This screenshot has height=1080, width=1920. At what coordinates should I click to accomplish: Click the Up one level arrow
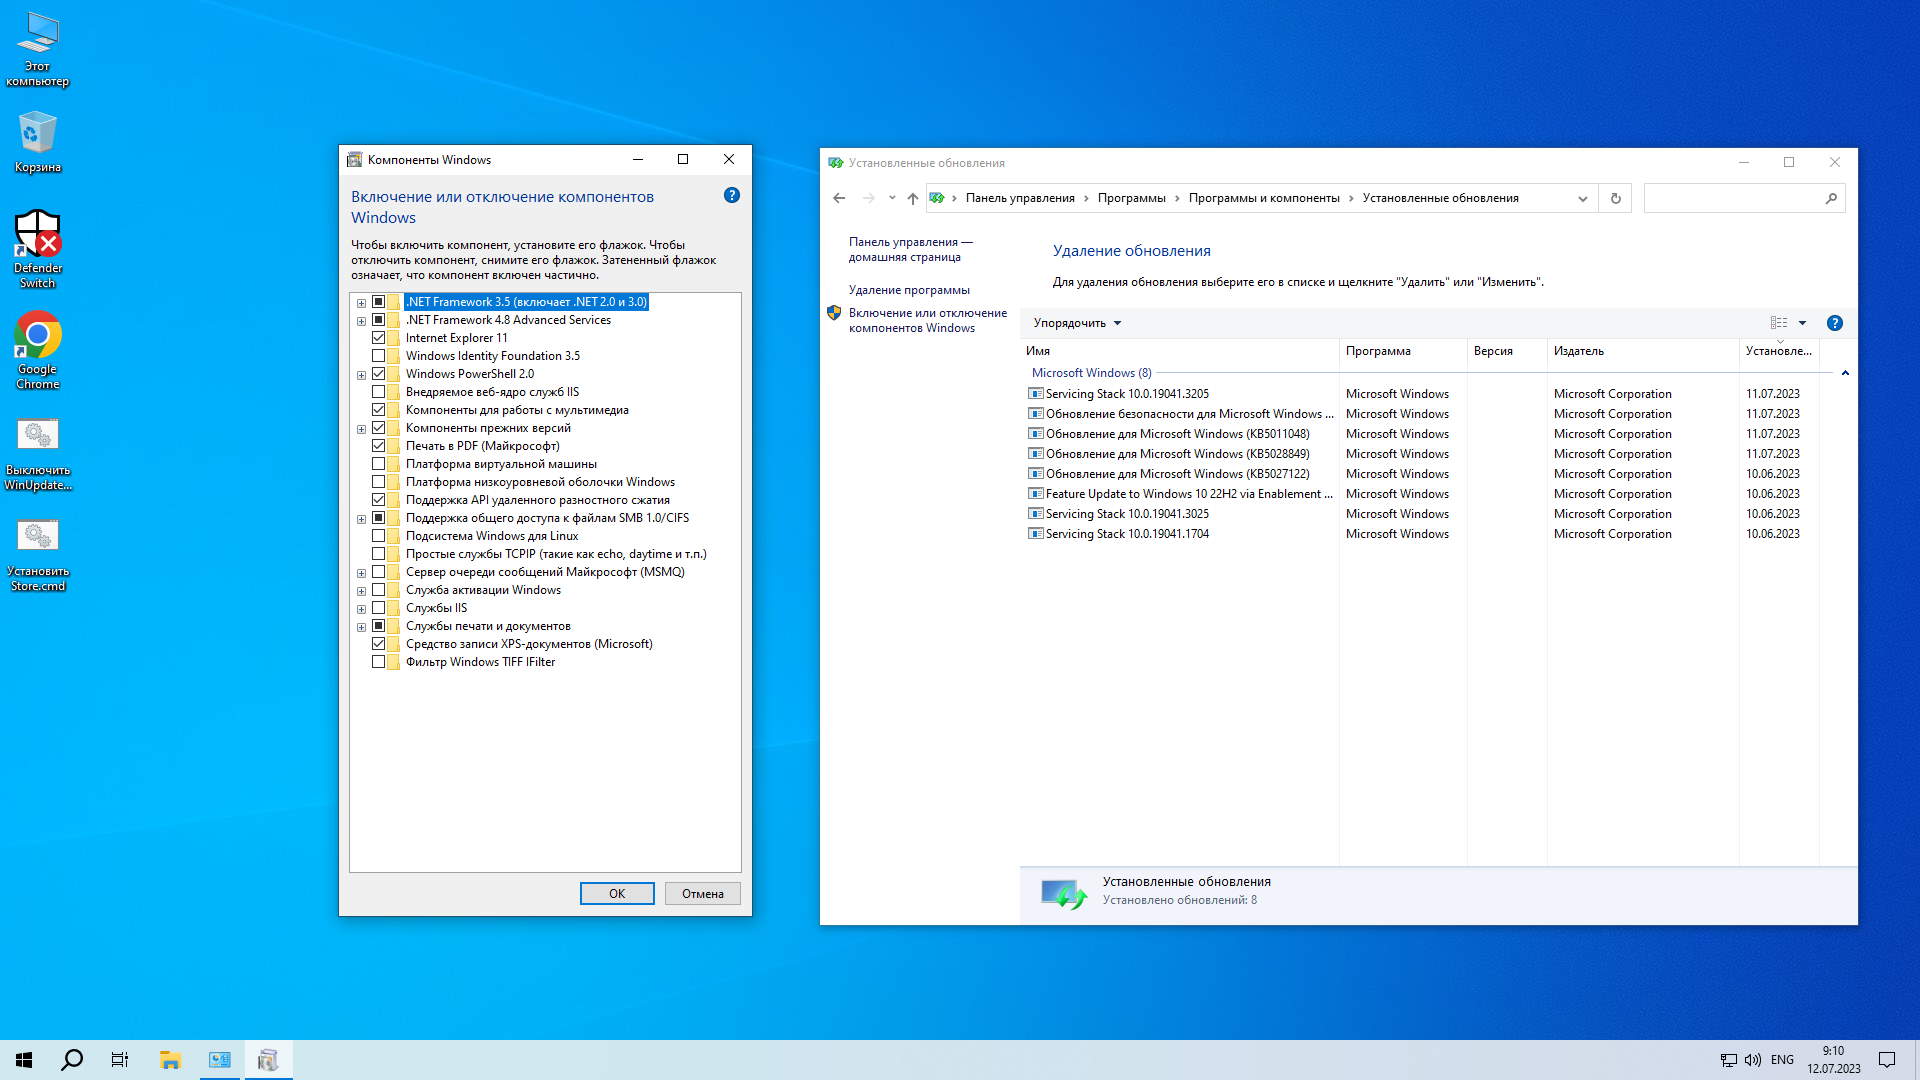(912, 198)
